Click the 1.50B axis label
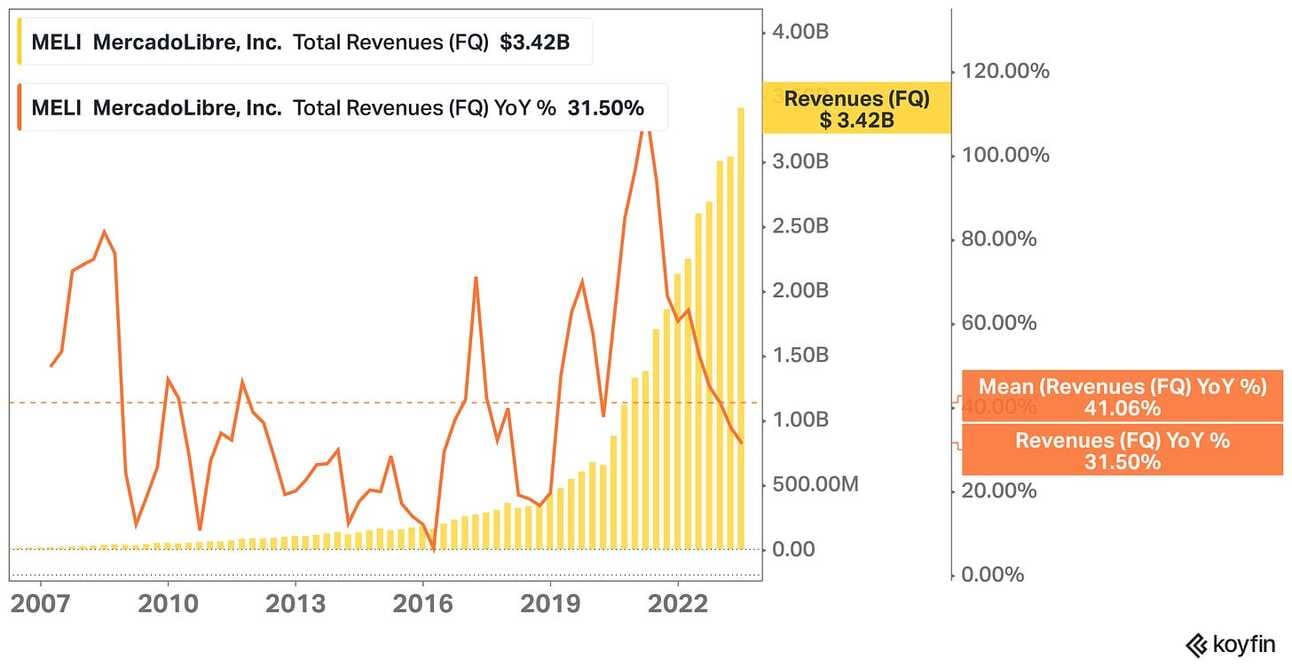 click(x=801, y=355)
